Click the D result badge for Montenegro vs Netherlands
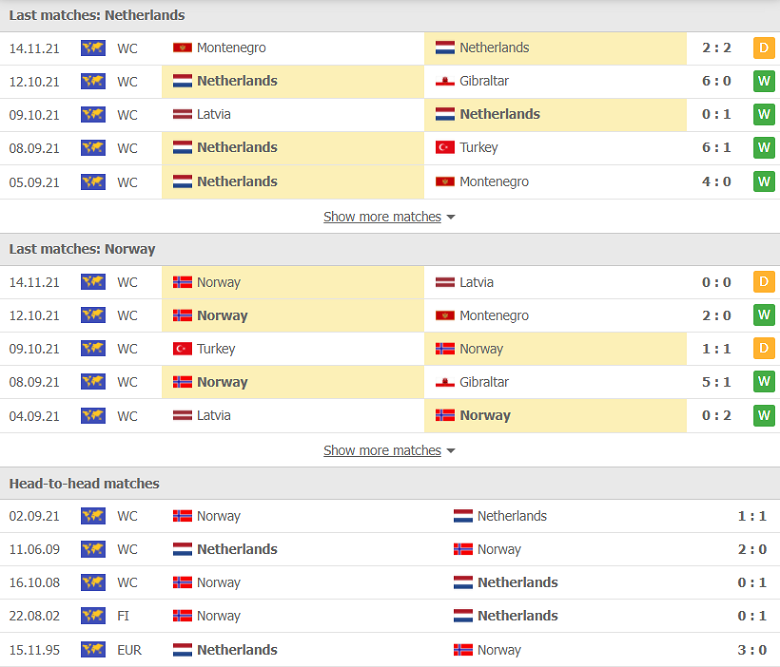 (764, 48)
